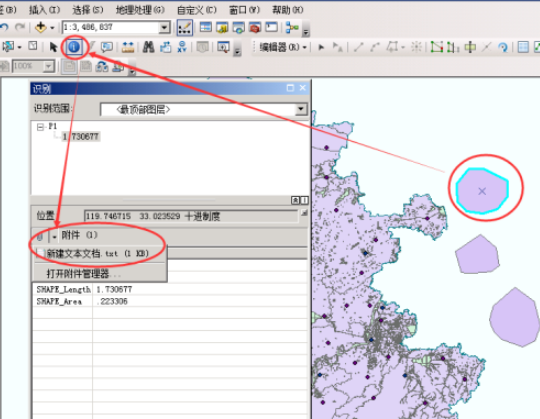Select the black arrow Select Elements tool
Viewport: 540px width, 419px height.
click(x=53, y=47)
